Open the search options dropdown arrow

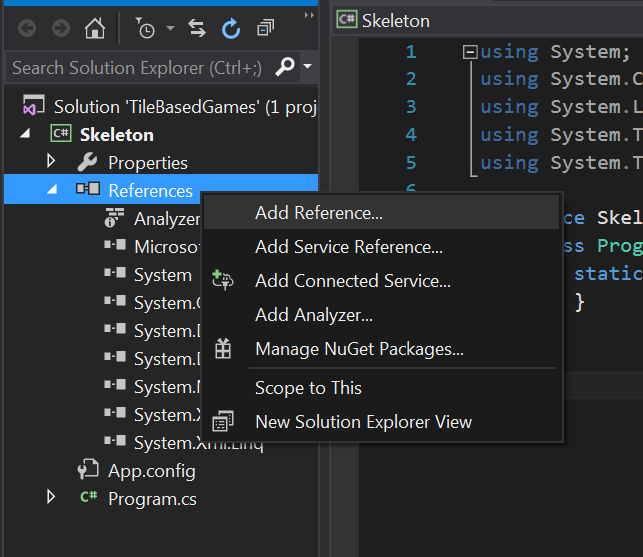308,66
